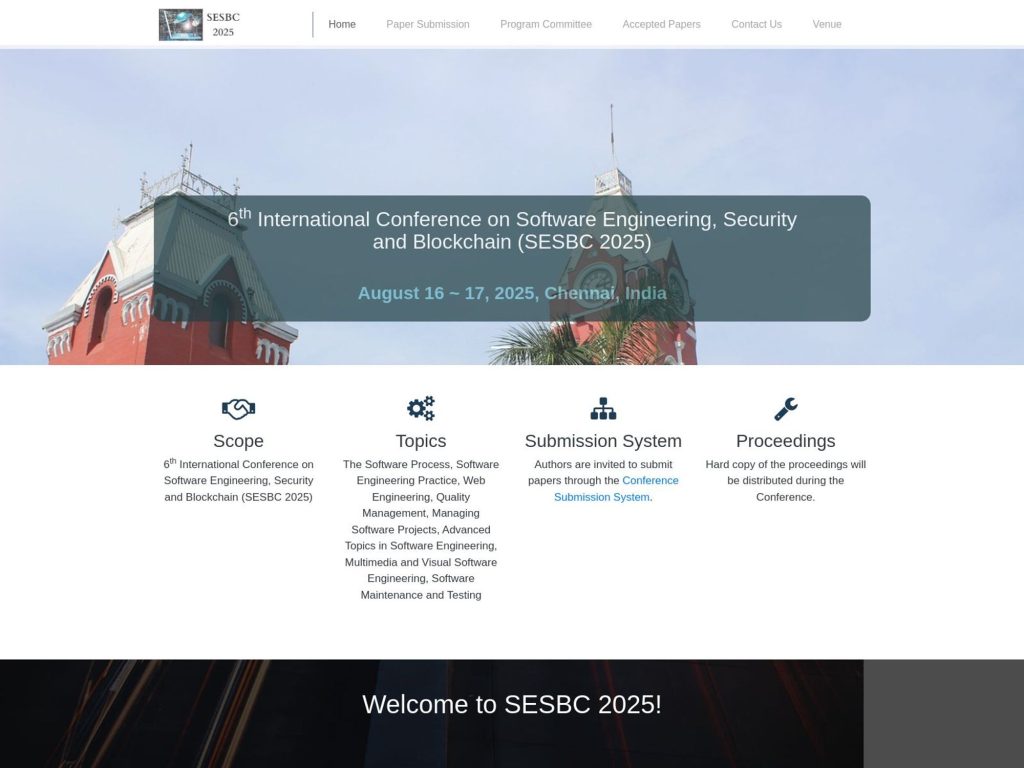Screen dimensions: 1024x768
Task: Click the wrench icon above Proceedings
Action: tap(786, 408)
